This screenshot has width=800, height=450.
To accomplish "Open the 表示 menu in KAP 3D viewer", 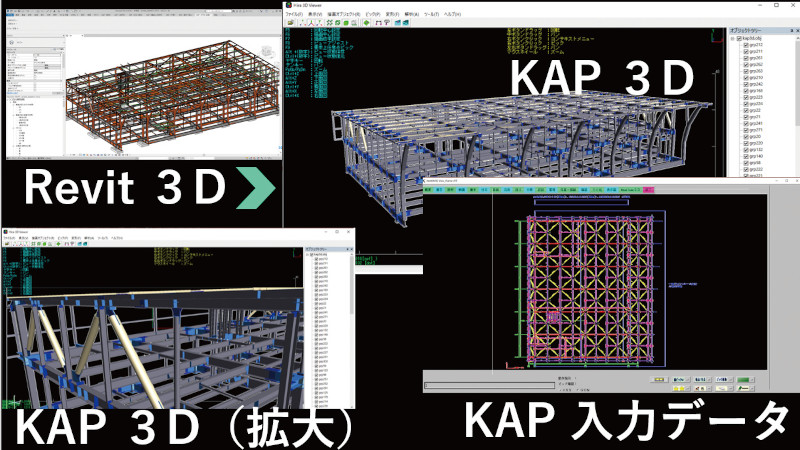I will click(315, 14).
